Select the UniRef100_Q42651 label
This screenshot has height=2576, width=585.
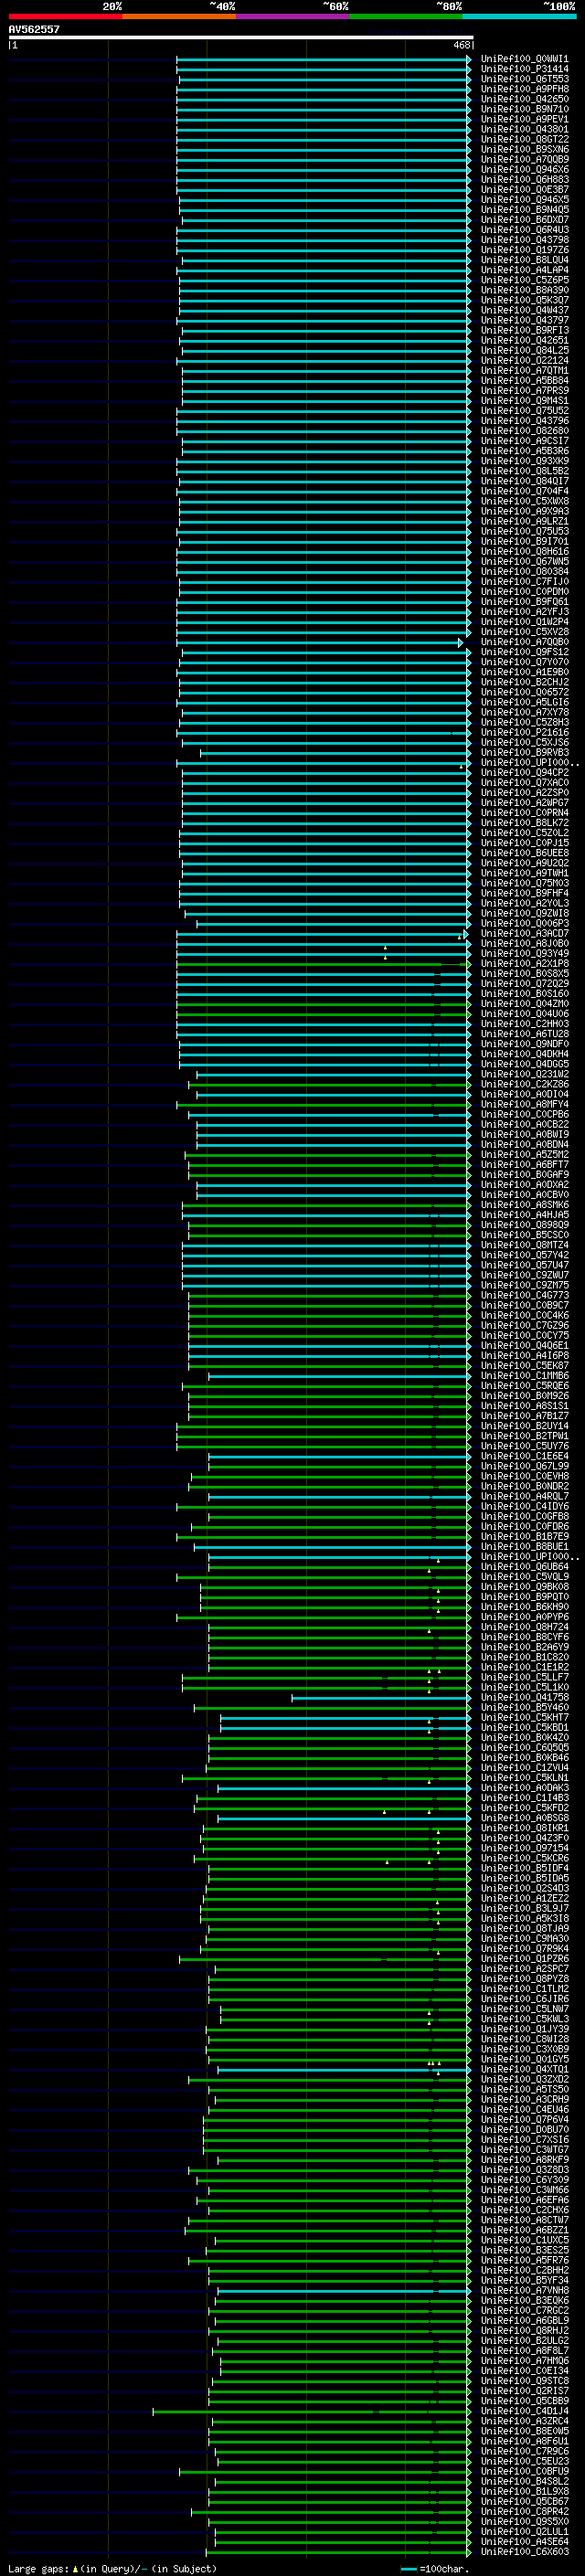pos(525,340)
